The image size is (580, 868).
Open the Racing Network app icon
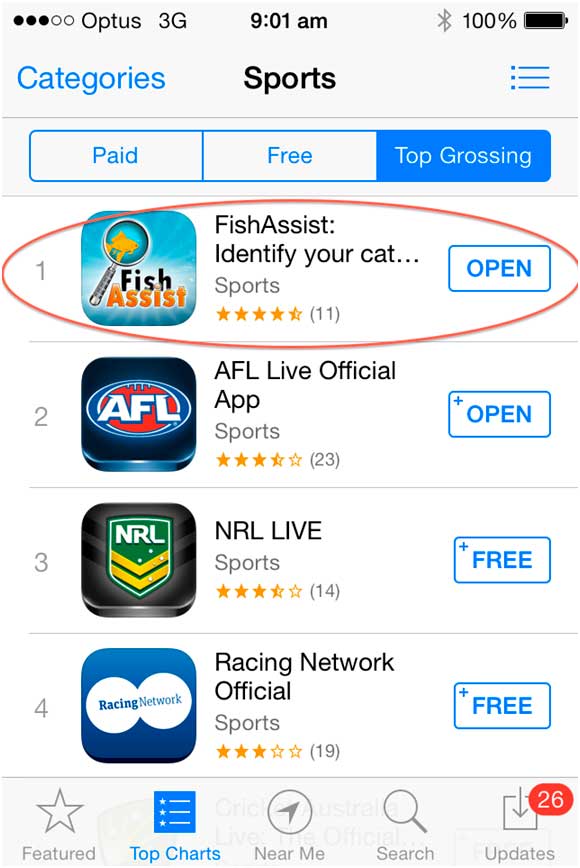138,705
